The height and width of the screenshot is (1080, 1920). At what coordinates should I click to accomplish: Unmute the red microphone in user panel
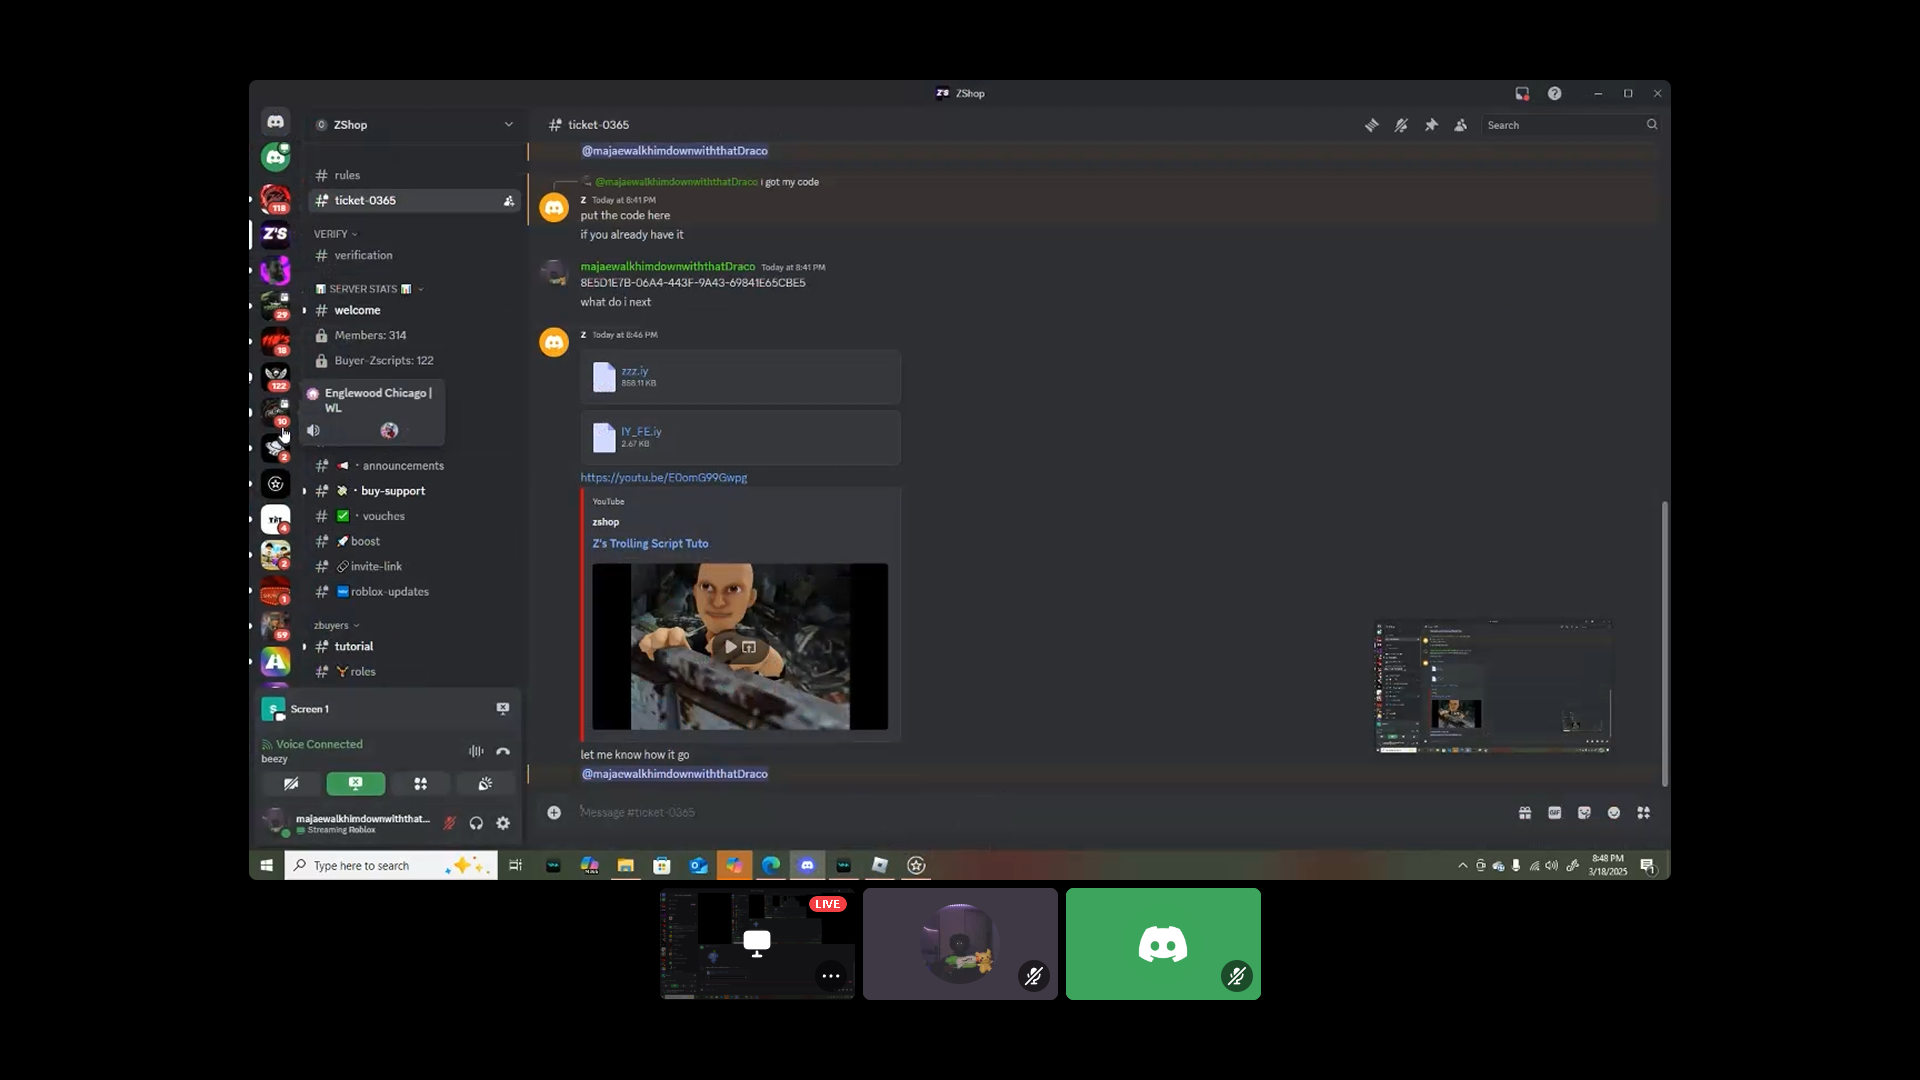450,823
